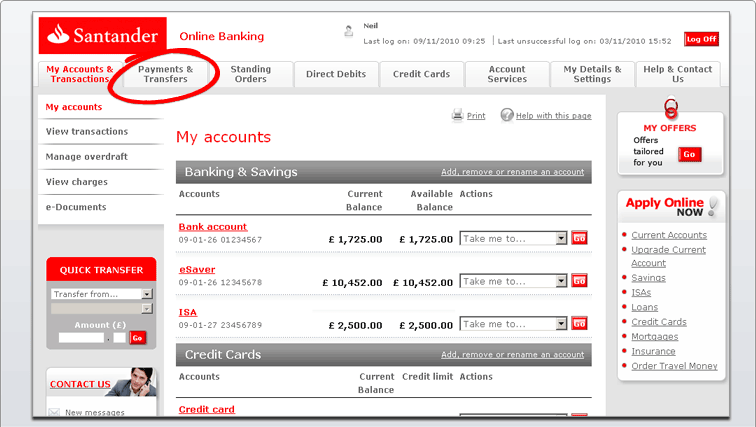Open the Savings link
756x427 pixels.
pos(648,278)
